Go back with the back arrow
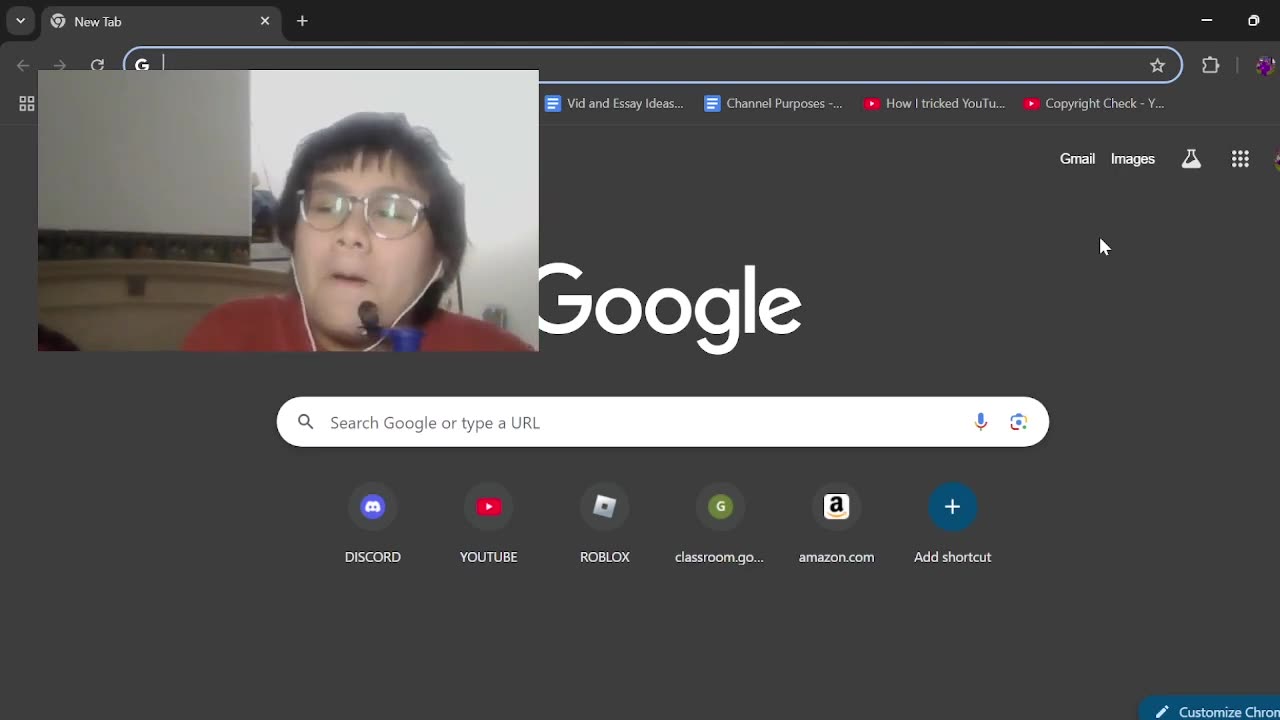The image size is (1280, 720). 23,65
